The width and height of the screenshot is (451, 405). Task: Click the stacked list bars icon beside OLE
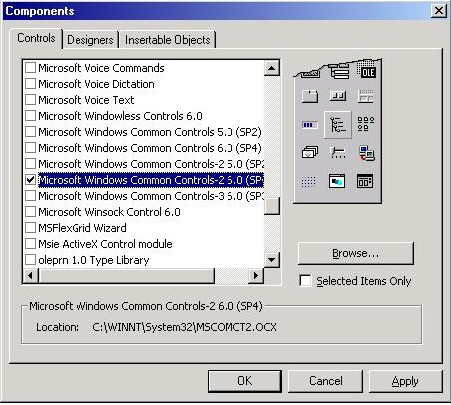click(340, 71)
